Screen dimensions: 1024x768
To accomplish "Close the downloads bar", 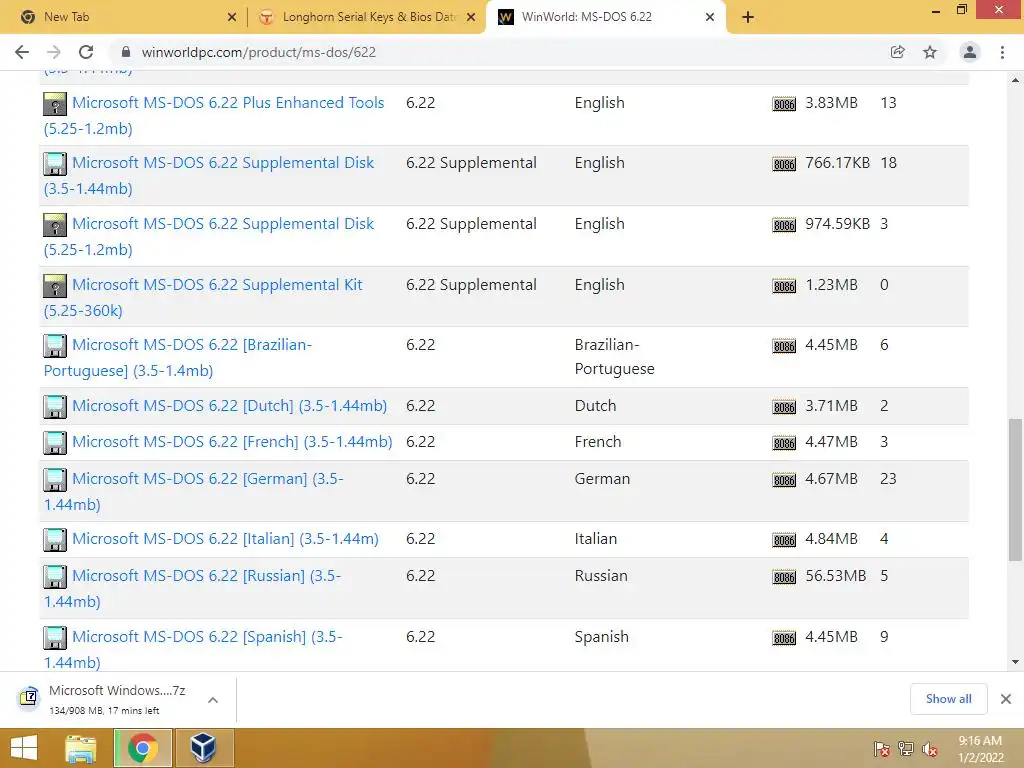I will click(1006, 699).
